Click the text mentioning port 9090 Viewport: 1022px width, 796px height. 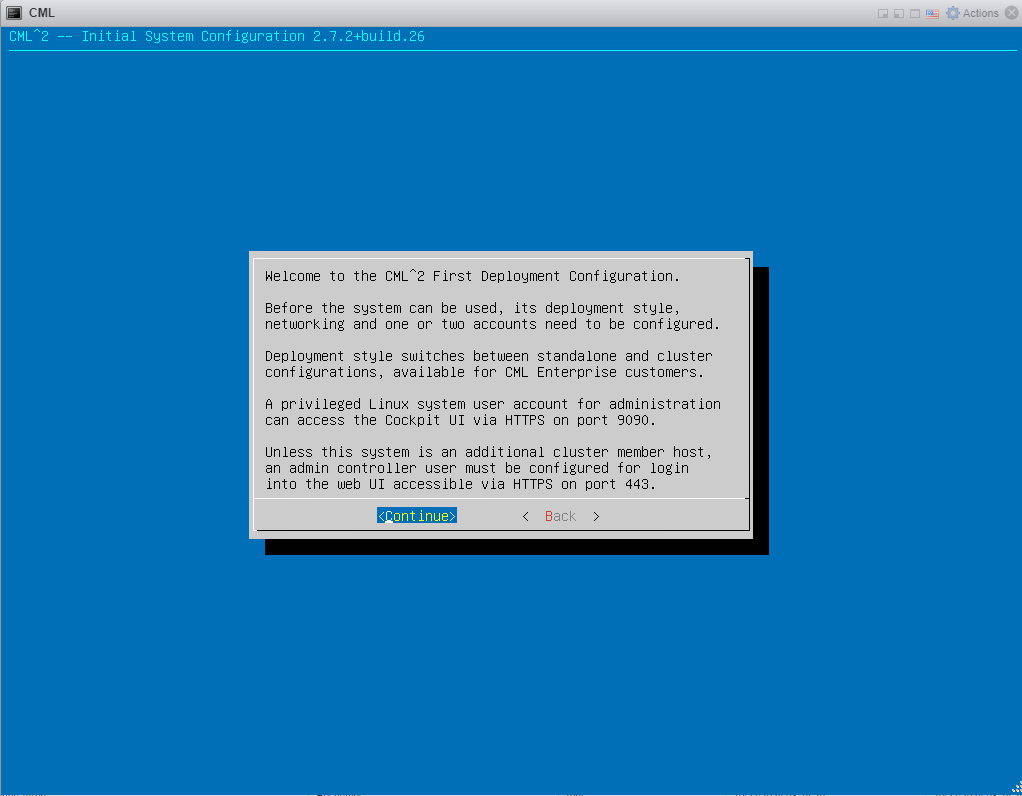[460, 420]
